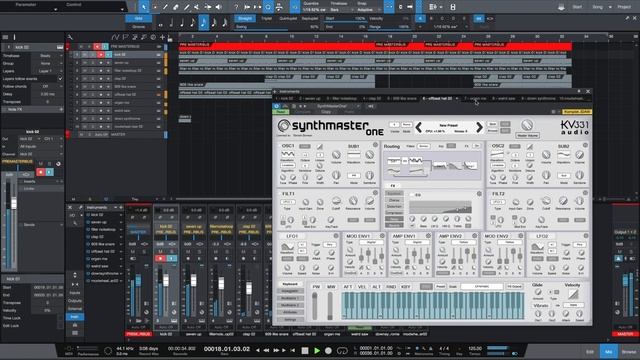Click the LFO1 waveform icon
The width and height of the screenshot is (640, 360).
287,247
